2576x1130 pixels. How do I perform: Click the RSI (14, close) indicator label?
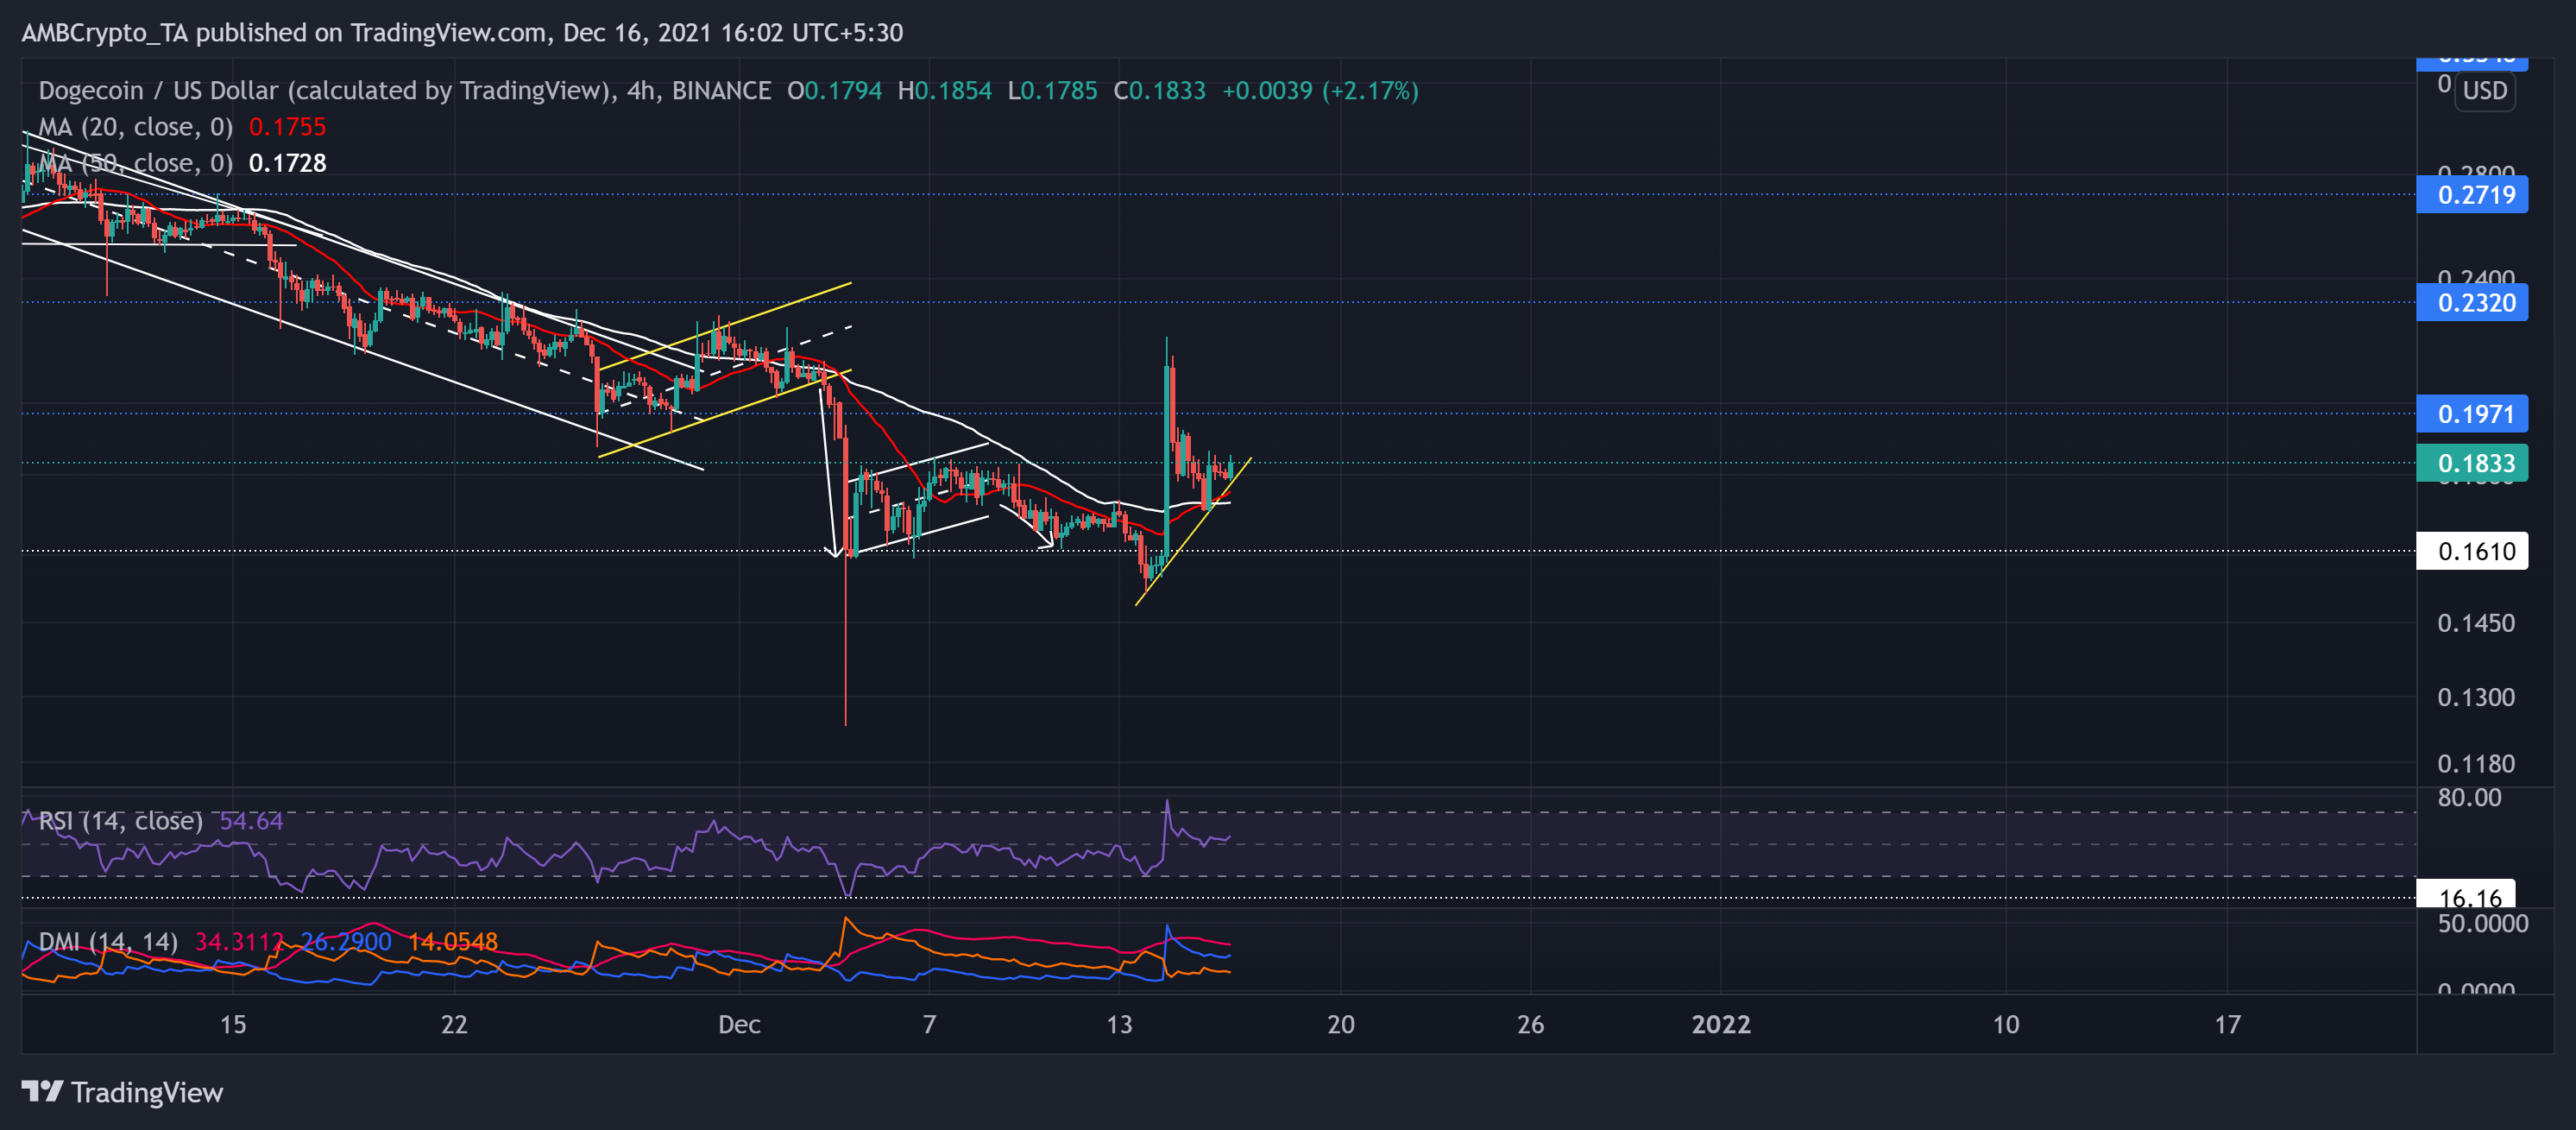tap(120, 821)
